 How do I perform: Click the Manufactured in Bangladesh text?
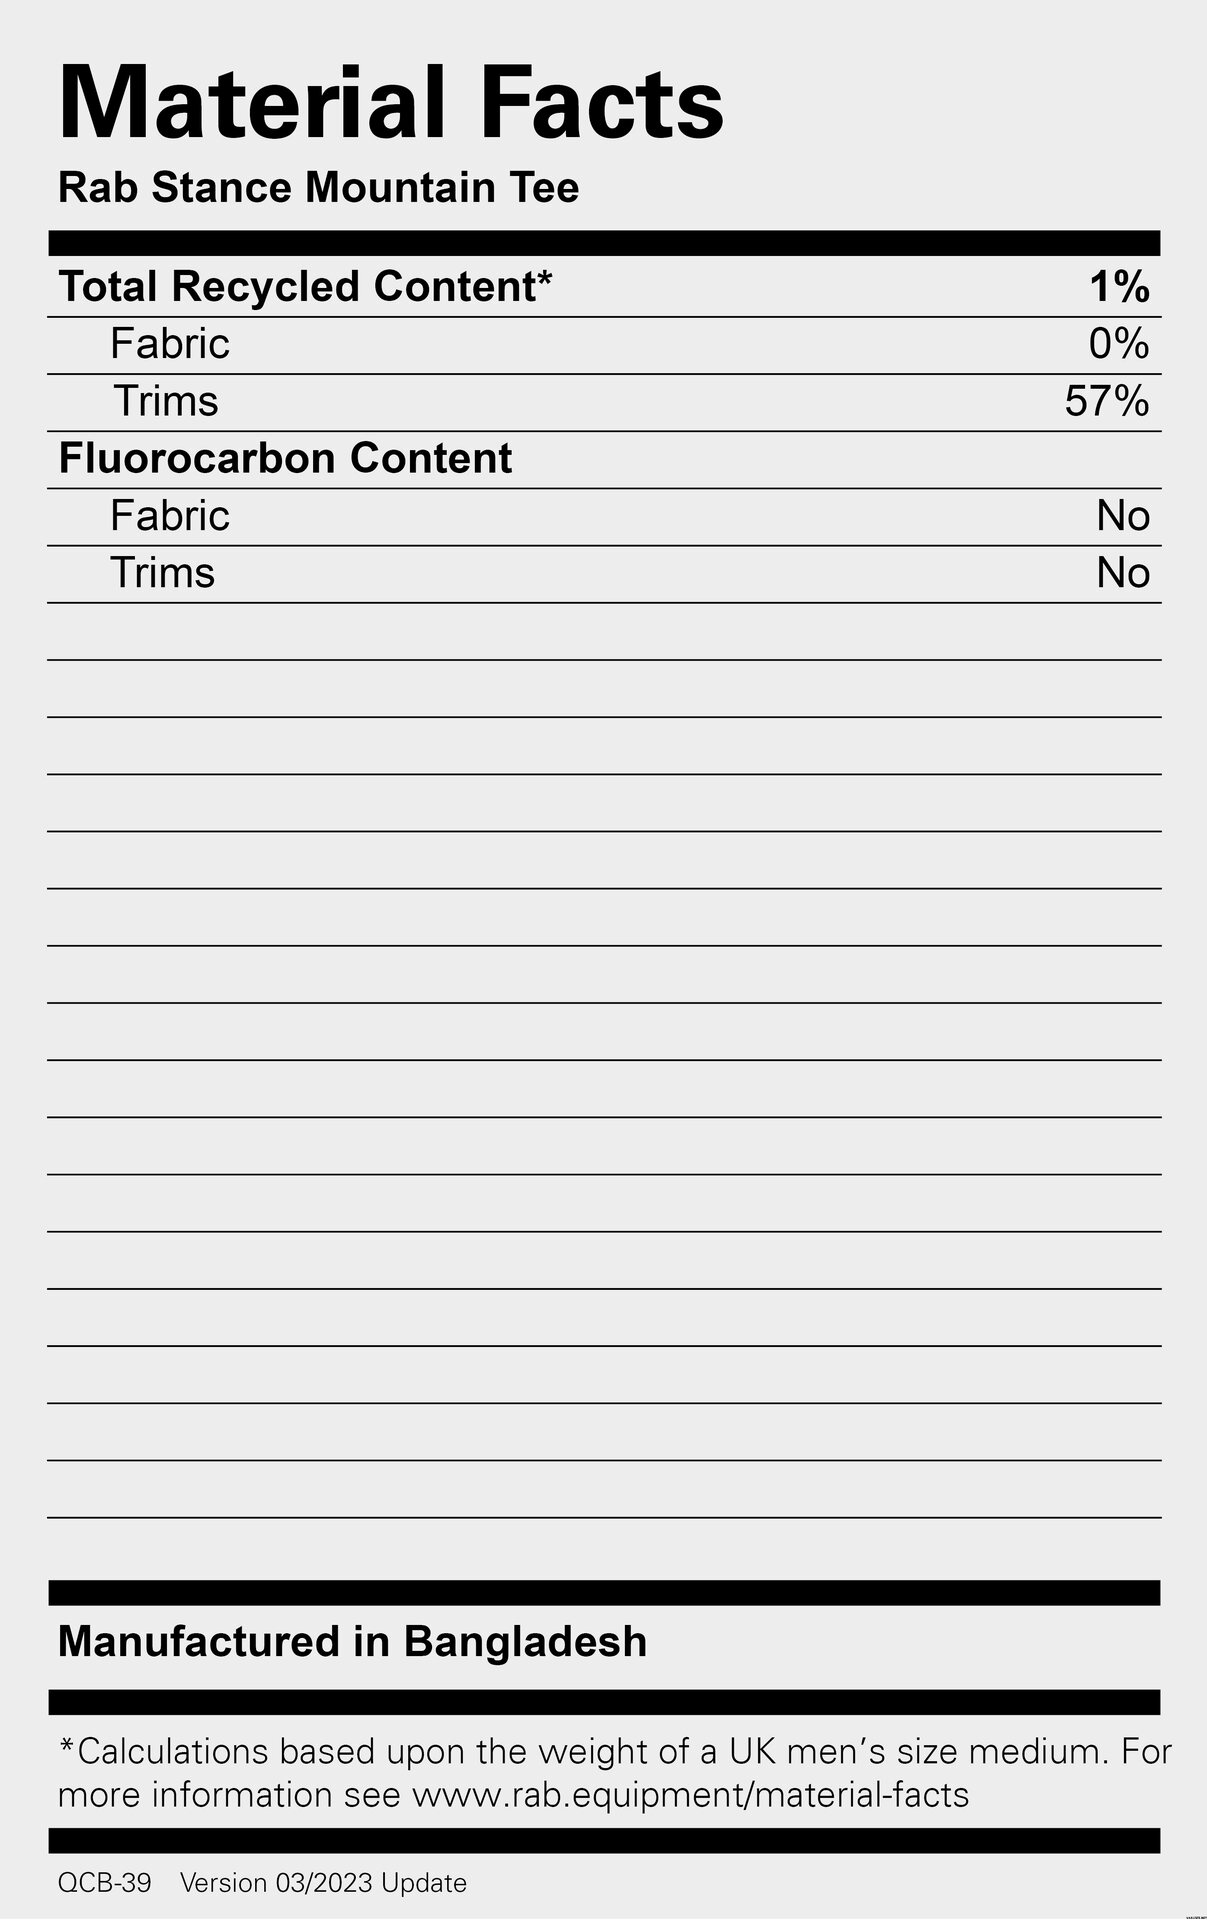[352, 1642]
